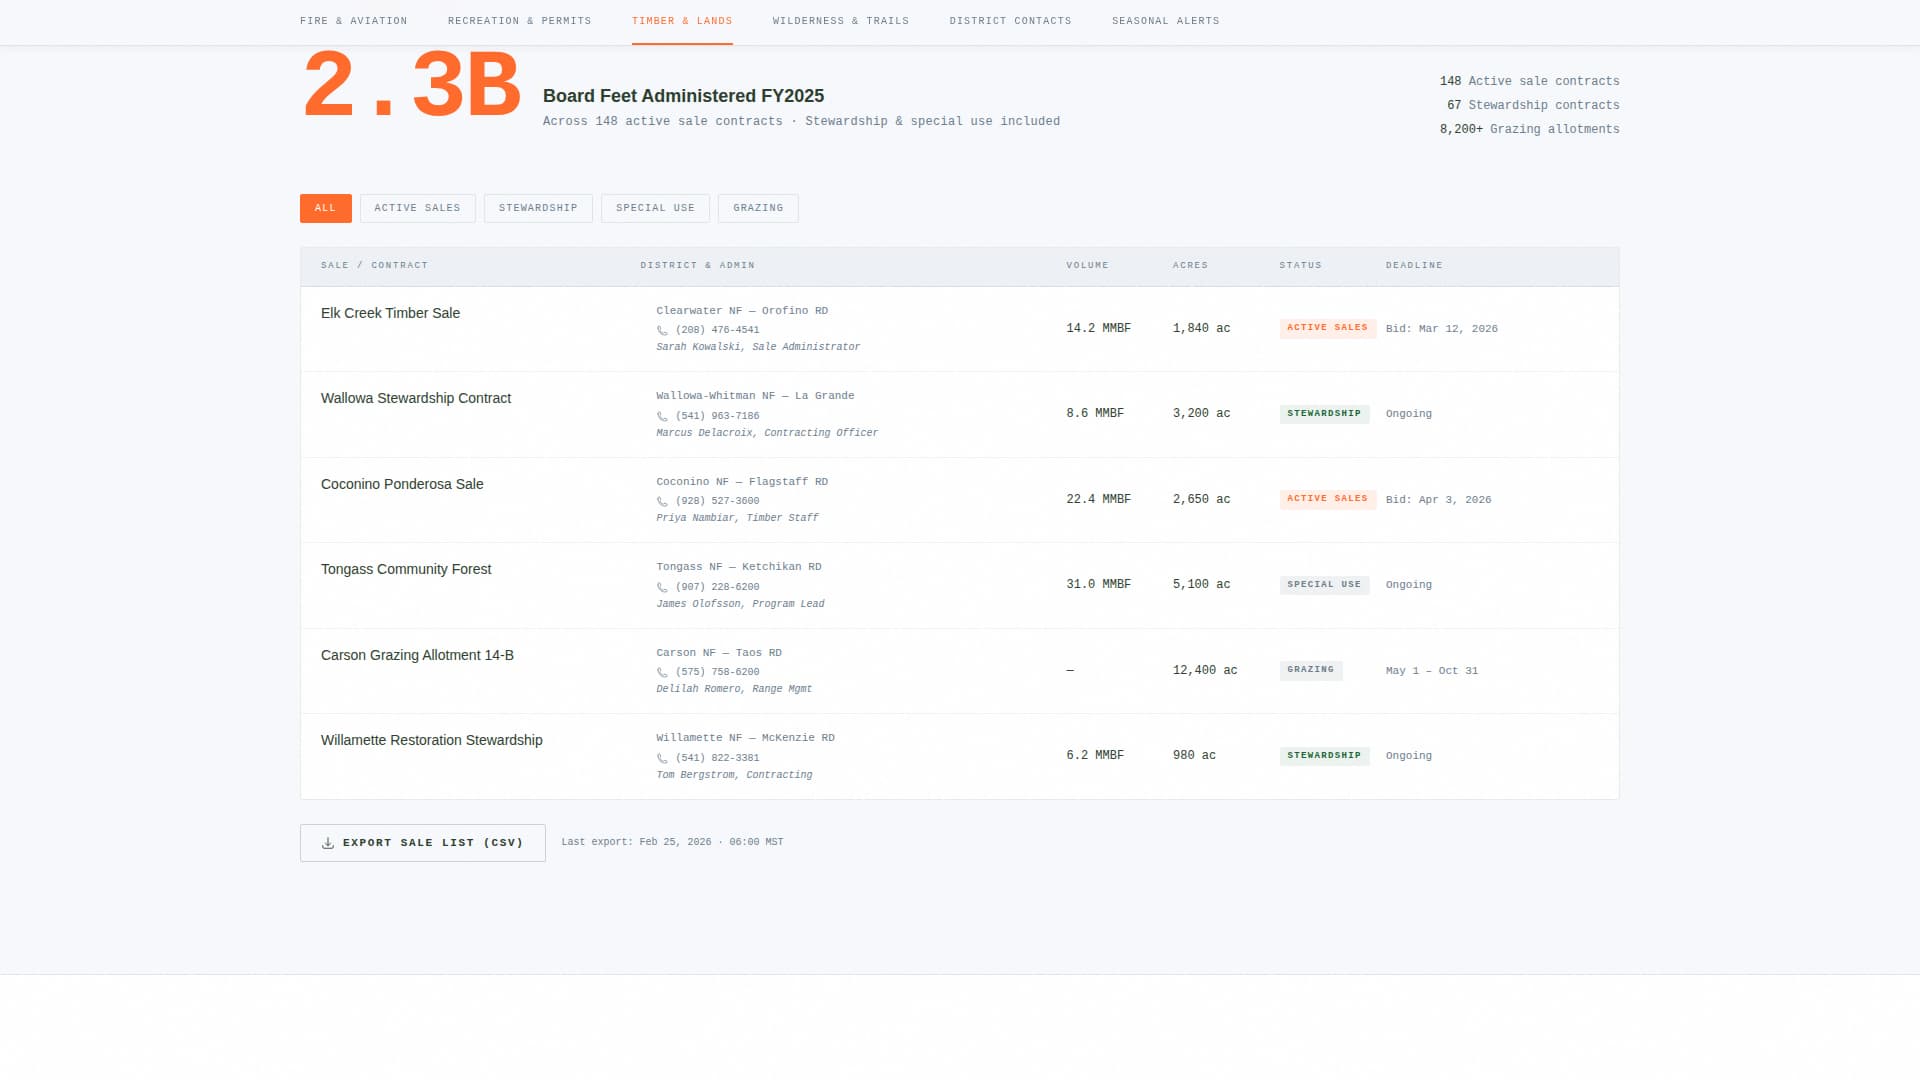The image size is (1920, 1080).
Task: Export the sale list as CSV
Action: [x=422, y=843]
